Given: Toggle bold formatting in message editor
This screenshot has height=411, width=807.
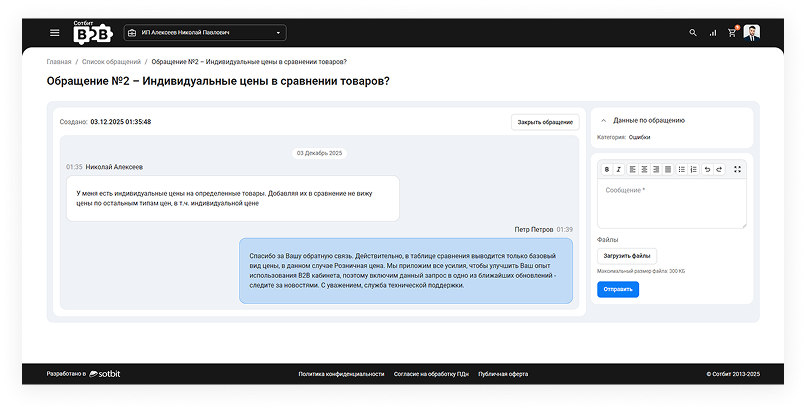Looking at the screenshot, I should pyautogui.click(x=605, y=169).
